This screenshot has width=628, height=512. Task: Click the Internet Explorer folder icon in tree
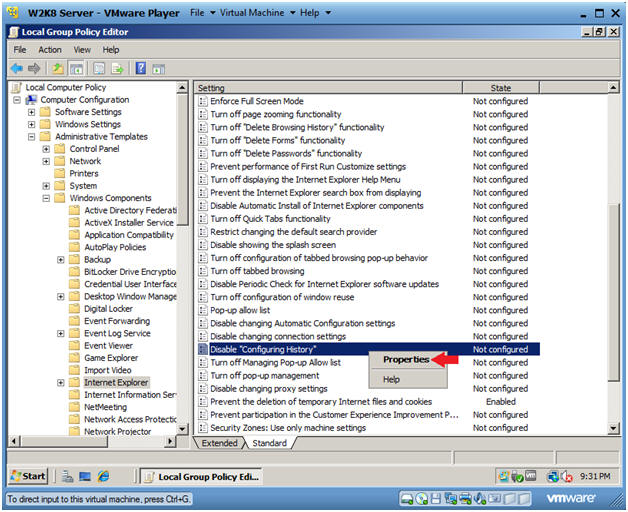point(74,382)
